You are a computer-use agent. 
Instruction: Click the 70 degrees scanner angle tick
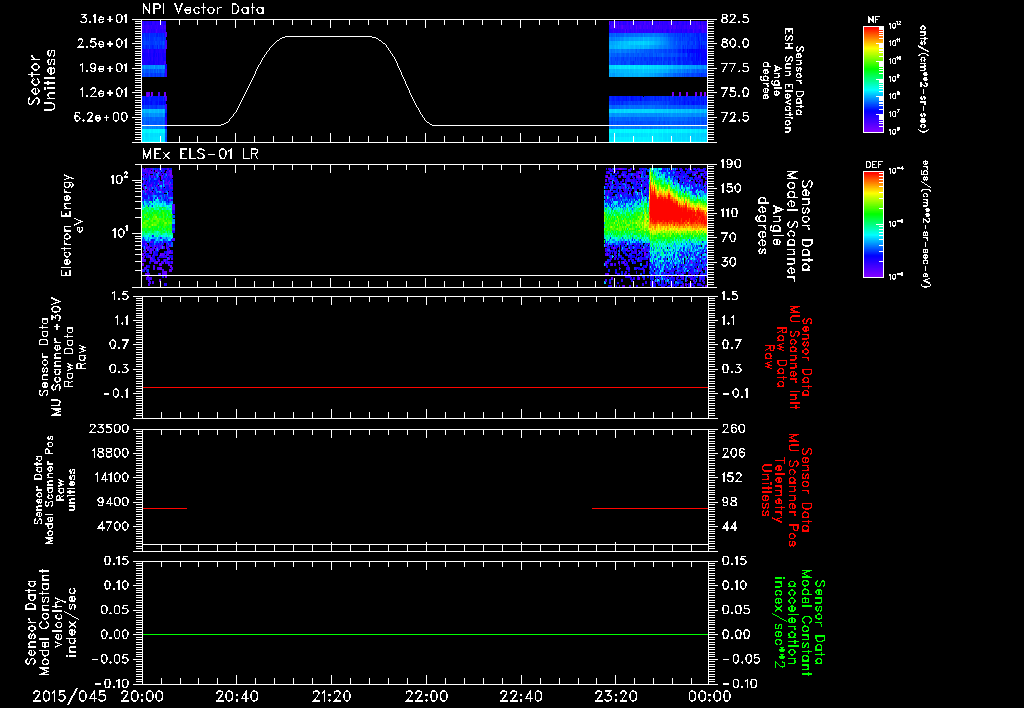tap(728, 238)
